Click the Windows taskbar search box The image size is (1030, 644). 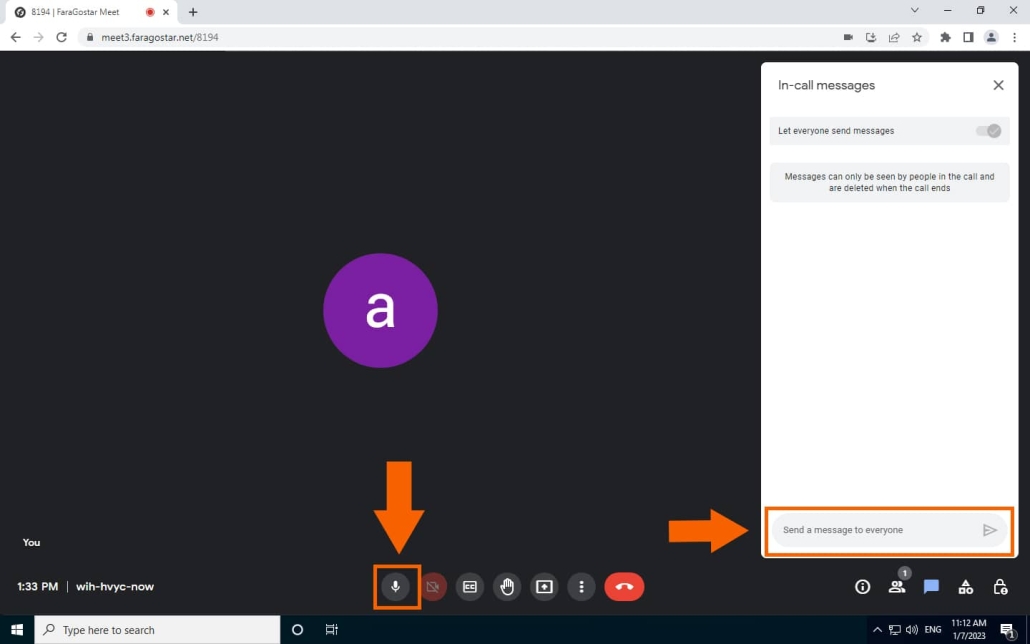click(x=158, y=630)
